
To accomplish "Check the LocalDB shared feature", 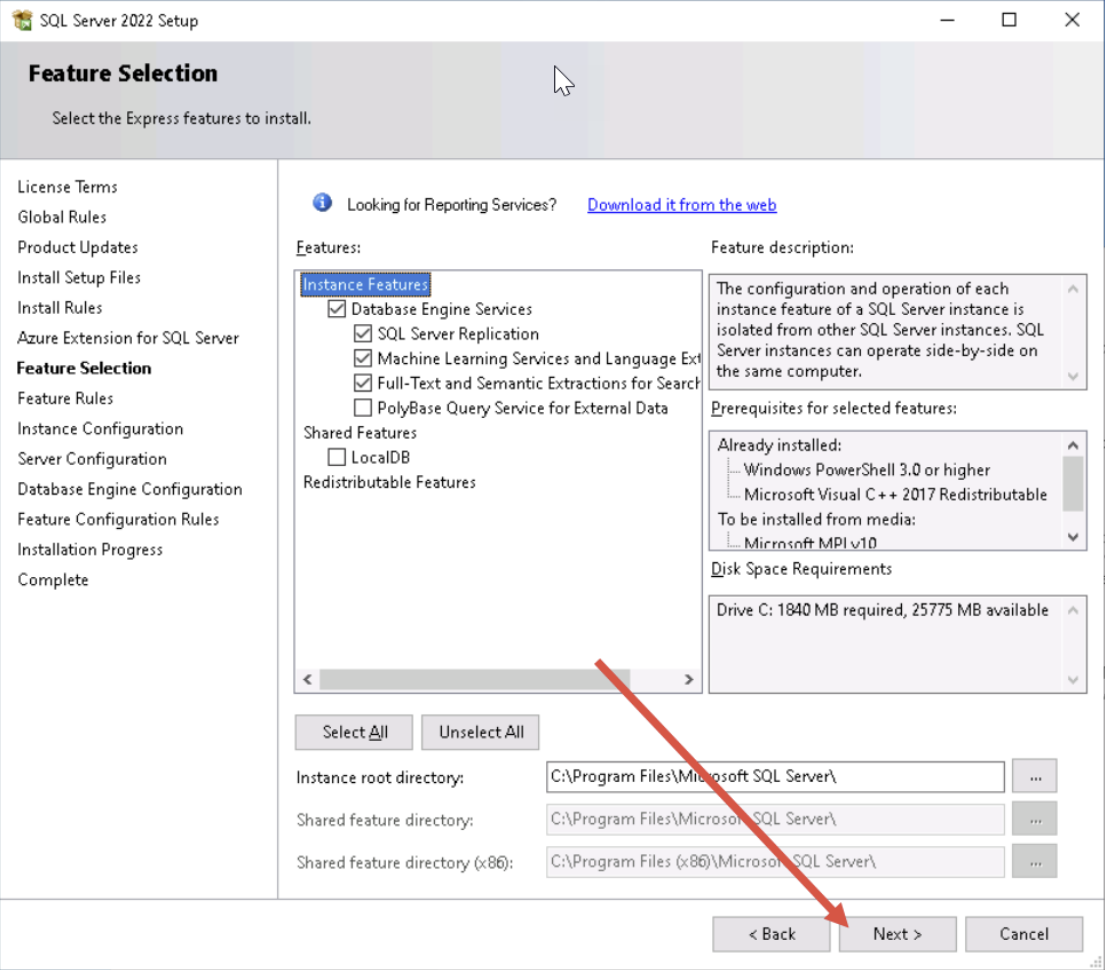I will click(337, 457).
